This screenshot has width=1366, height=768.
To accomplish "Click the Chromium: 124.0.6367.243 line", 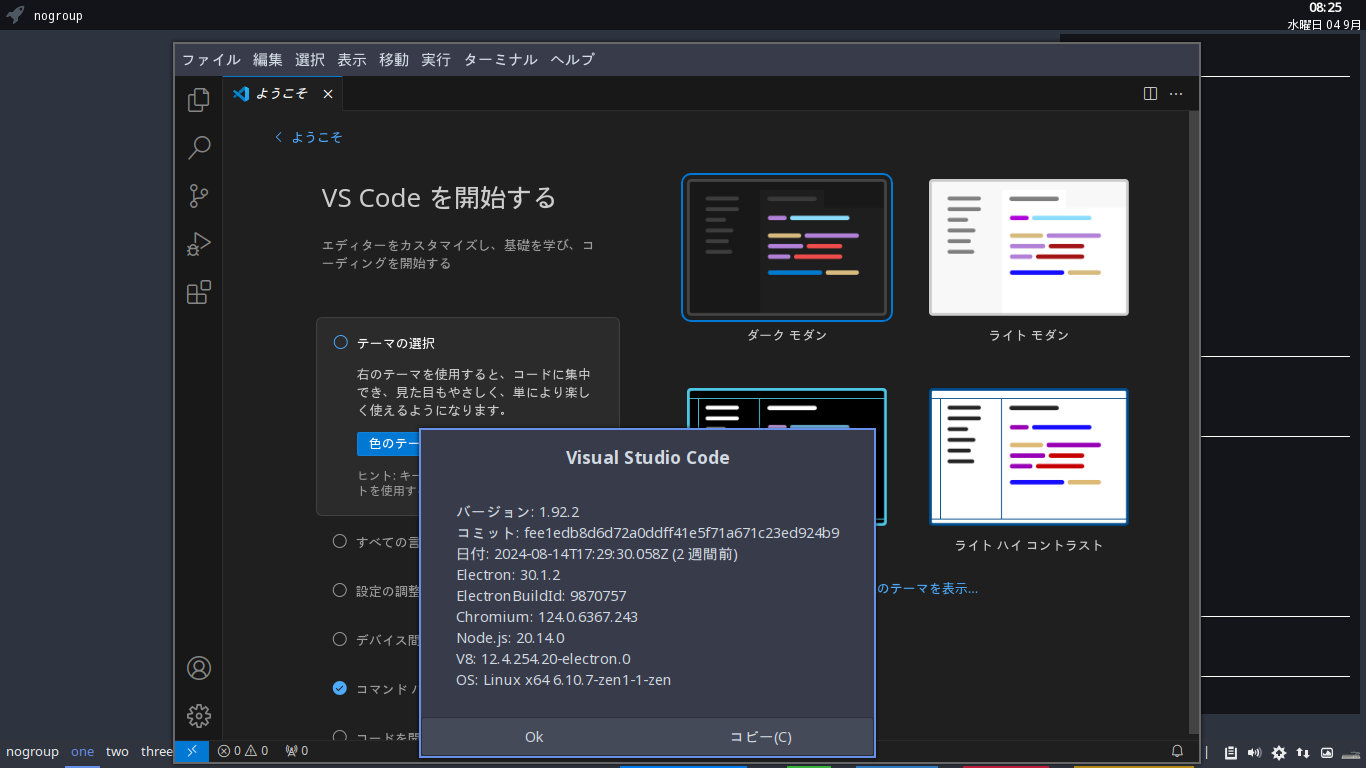I will coord(547,617).
